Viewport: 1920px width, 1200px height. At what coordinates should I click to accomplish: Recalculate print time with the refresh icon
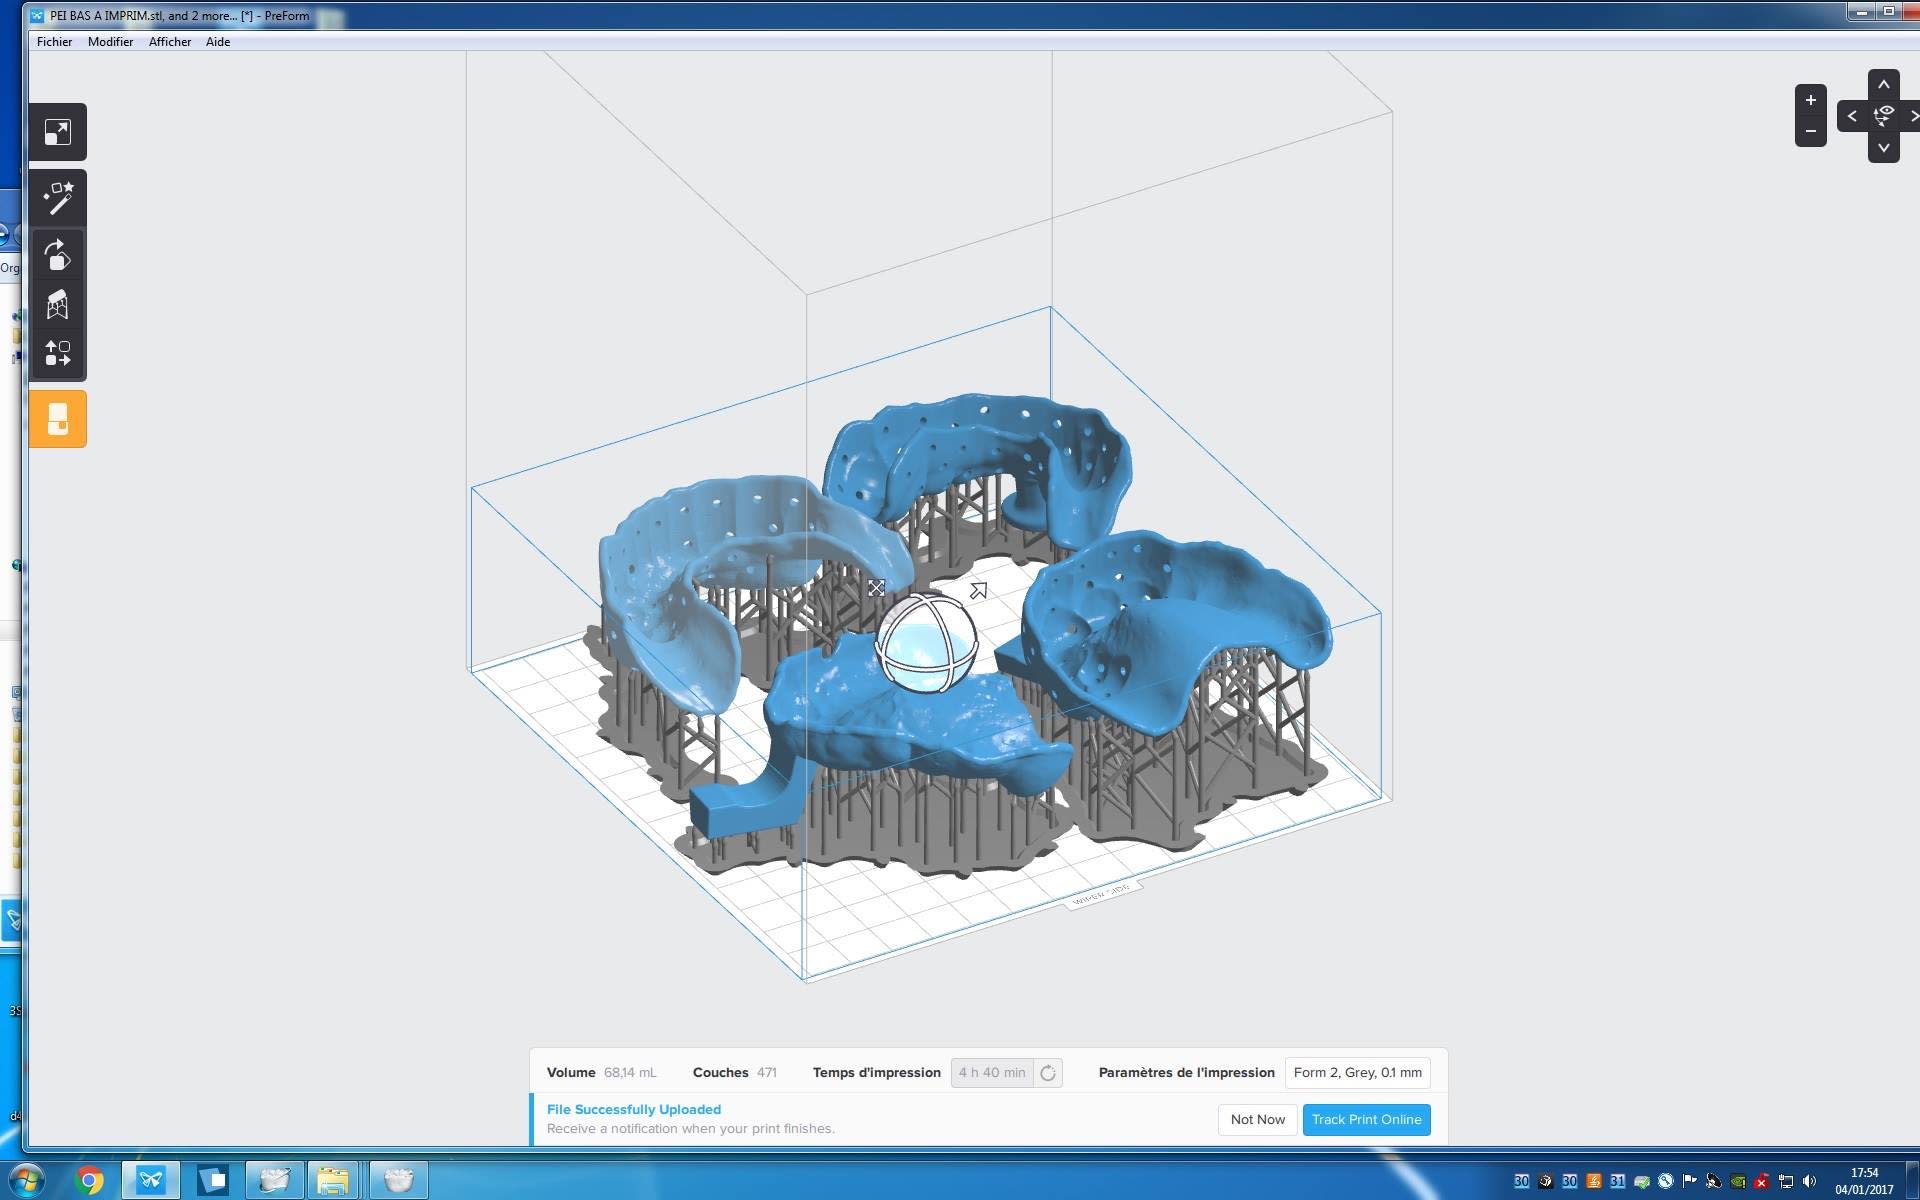(x=1048, y=1073)
